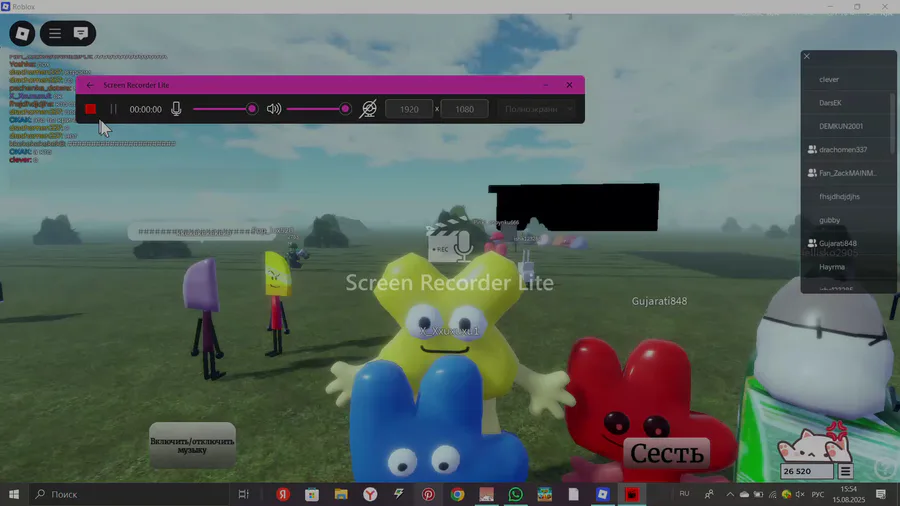Click the Сесть button
900x506 pixels.
(666, 454)
